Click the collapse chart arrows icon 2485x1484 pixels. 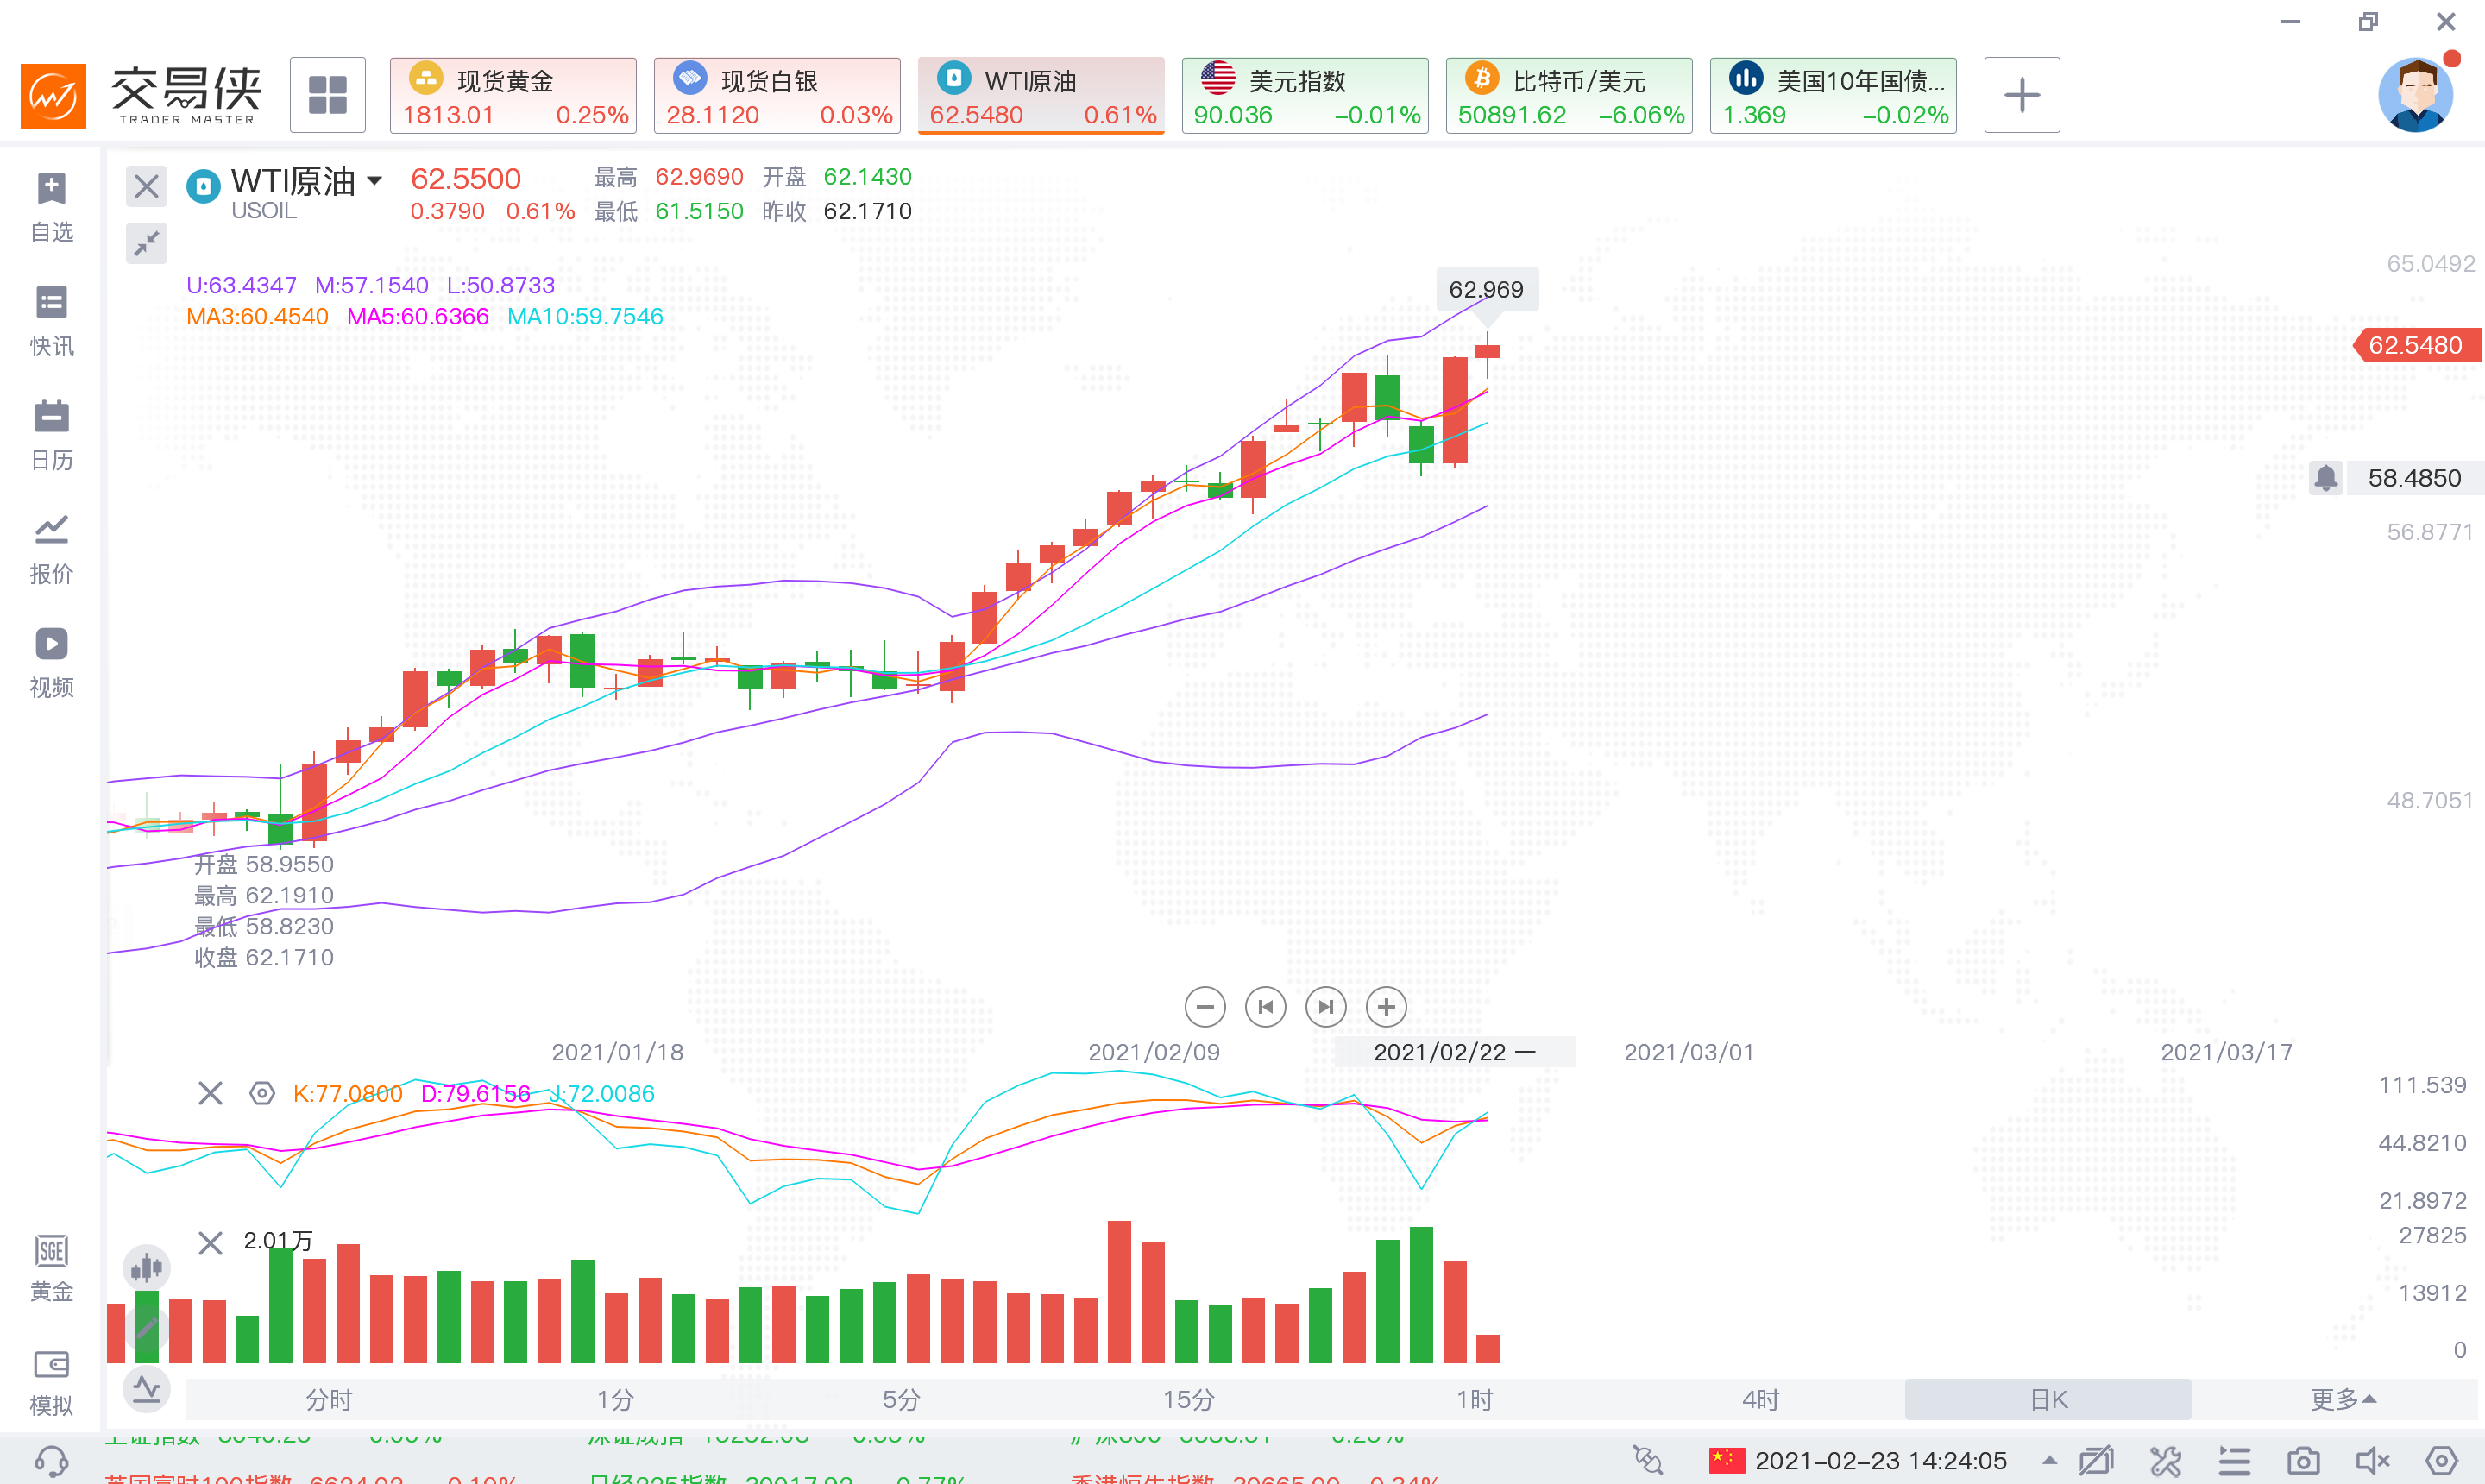tap(146, 242)
